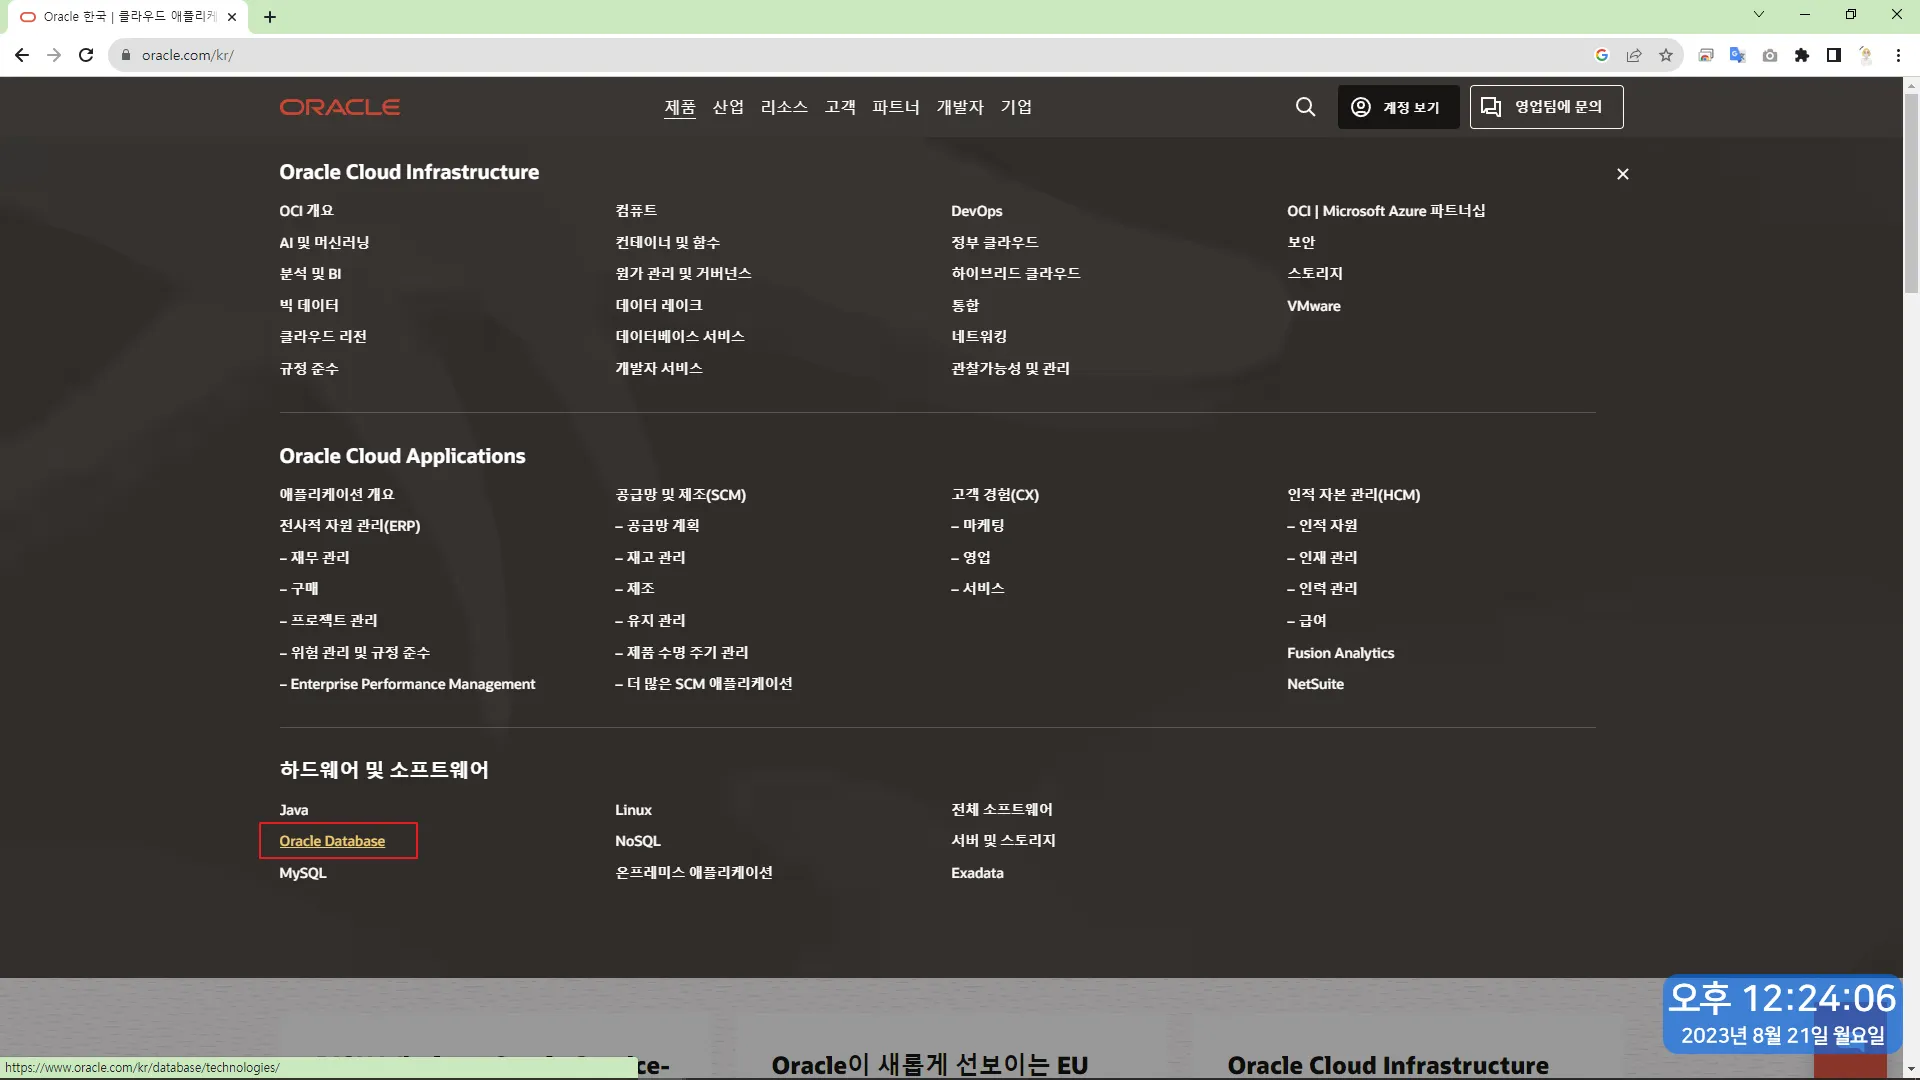
Task: Open the site search magnifier icon
Action: (x=1305, y=107)
